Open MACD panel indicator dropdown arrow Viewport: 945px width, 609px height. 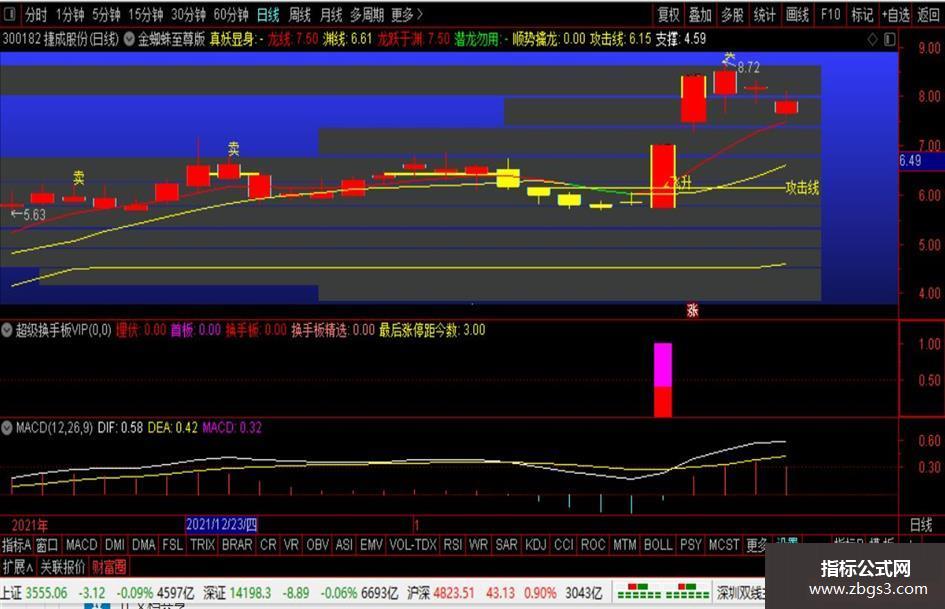pos(7,428)
